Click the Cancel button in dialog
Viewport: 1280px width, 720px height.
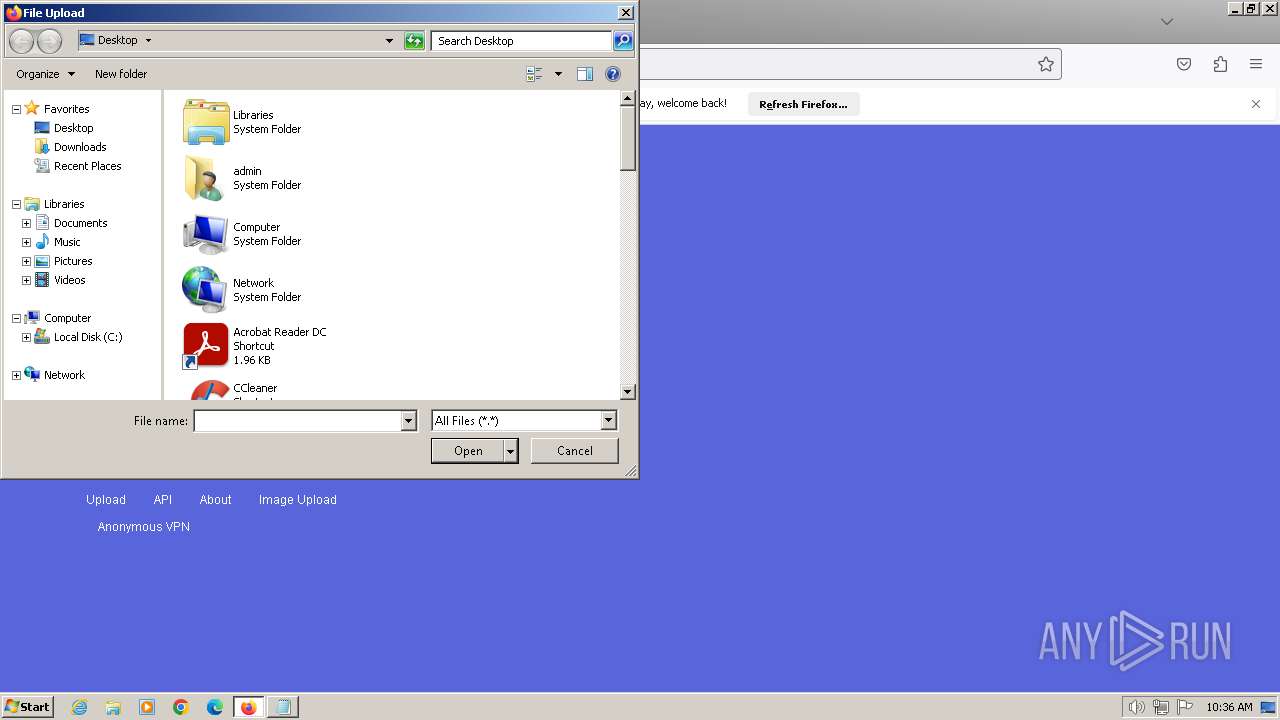[x=575, y=451]
